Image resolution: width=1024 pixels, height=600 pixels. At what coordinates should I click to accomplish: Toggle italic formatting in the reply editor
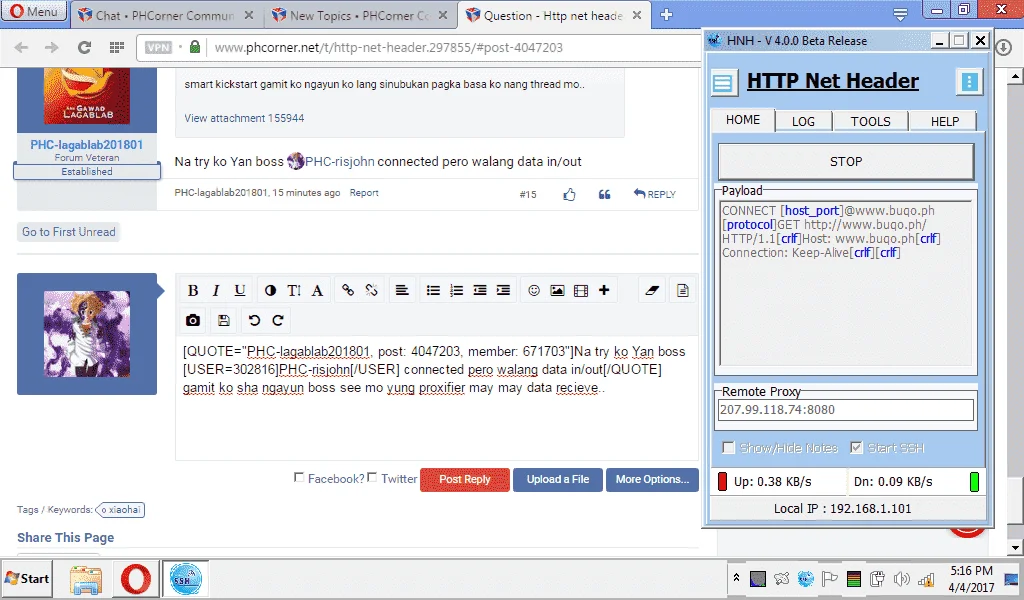pos(216,291)
